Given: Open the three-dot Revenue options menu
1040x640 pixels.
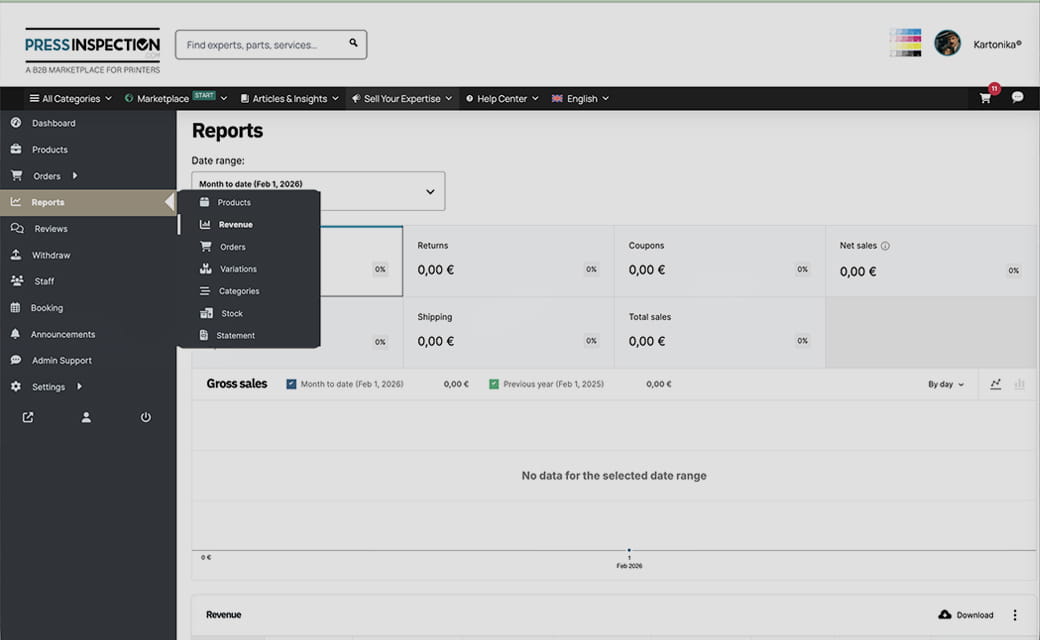Looking at the screenshot, I should pyautogui.click(x=1015, y=615).
